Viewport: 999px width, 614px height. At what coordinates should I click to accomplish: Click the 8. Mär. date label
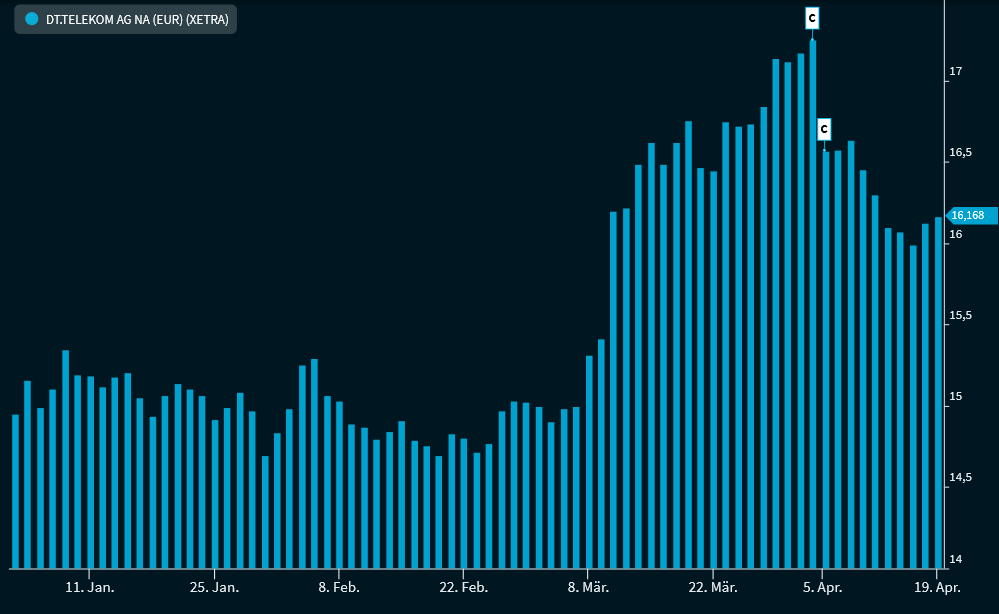coord(589,588)
